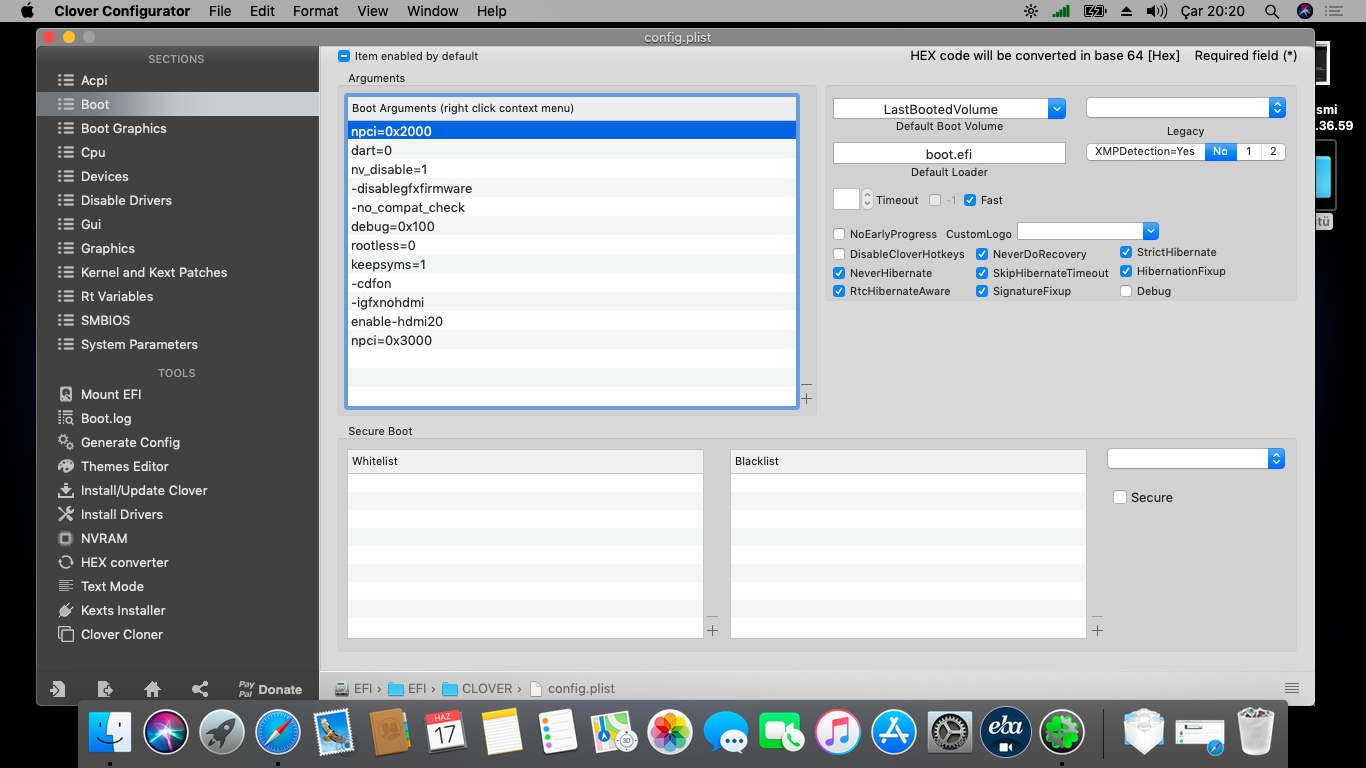This screenshot has height=768, width=1366.
Task: Click the PayPal Donate button
Action: (x=270, y=689)
